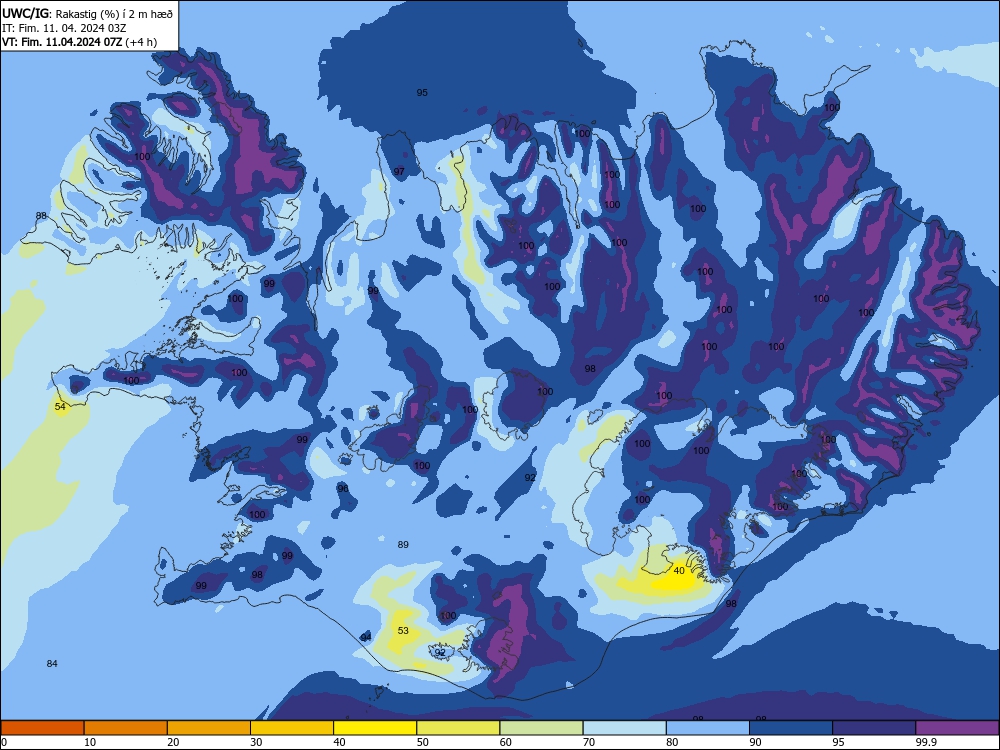
Task: Click the legend label "90"
Action: coord(756,742)
